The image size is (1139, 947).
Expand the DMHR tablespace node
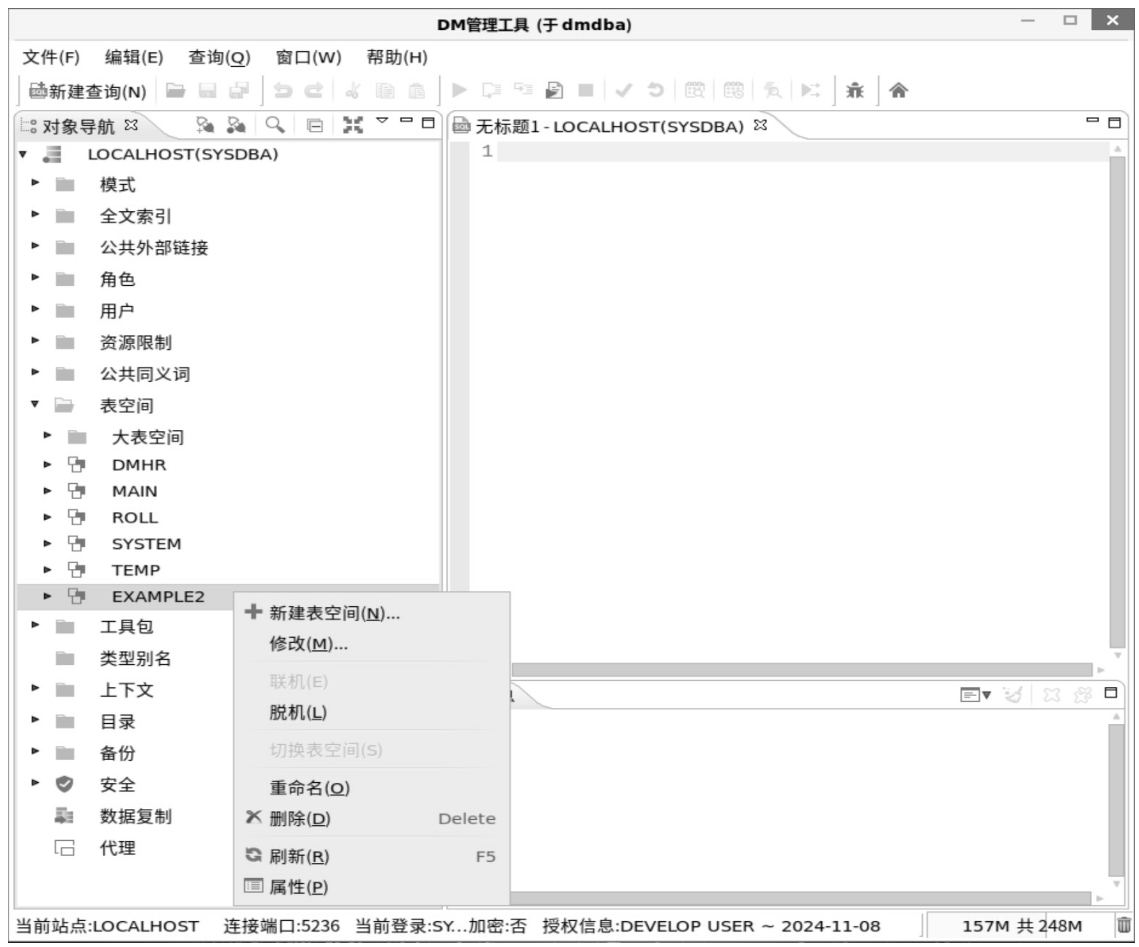pyautogui.click(x=46, y=464)
